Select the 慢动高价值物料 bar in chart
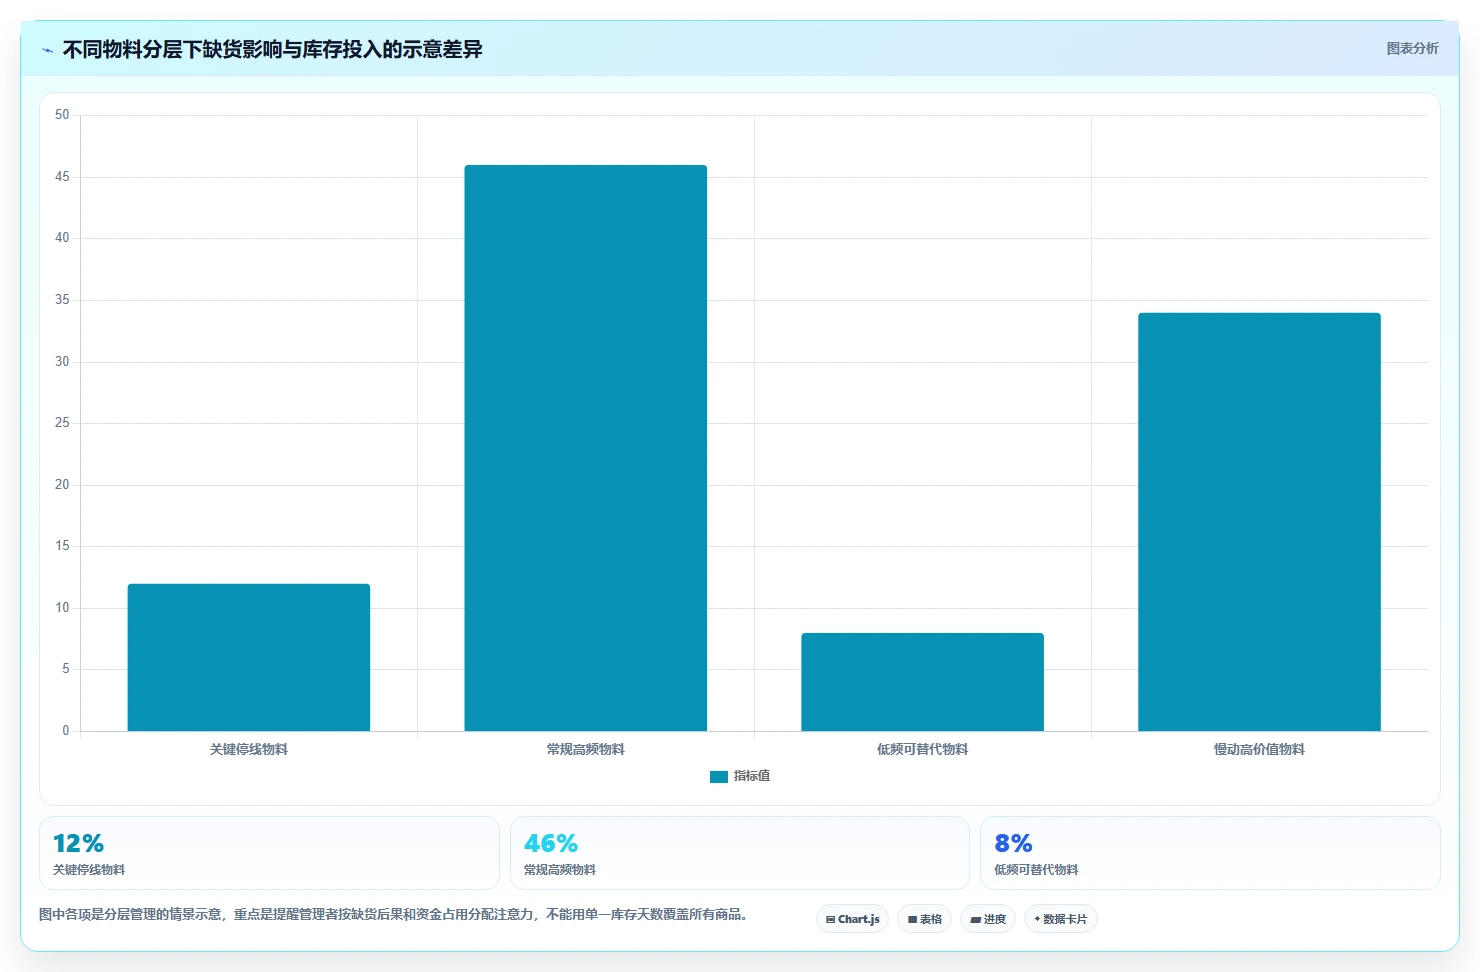The width and height of the screenshot is (1480, 972). (1259, 522)
